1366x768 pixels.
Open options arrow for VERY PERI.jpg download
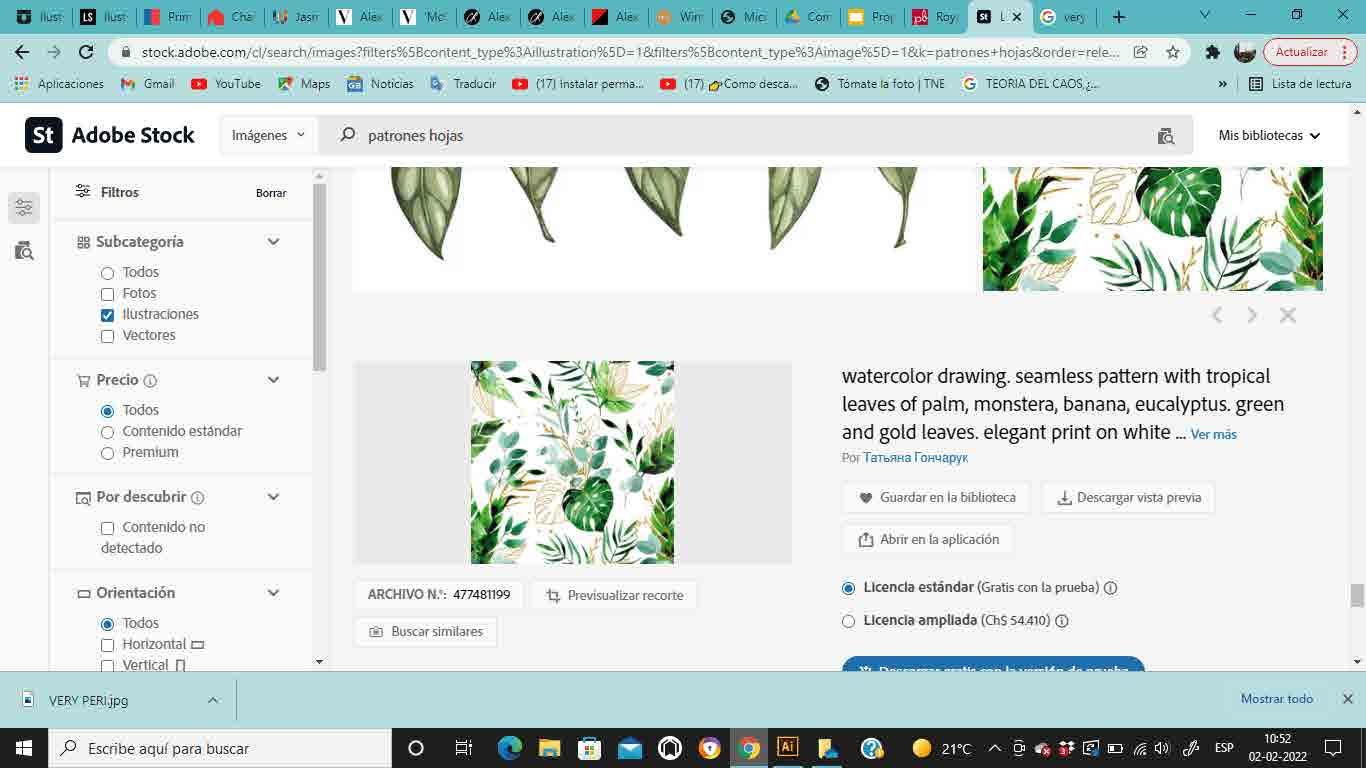(213, 700)
